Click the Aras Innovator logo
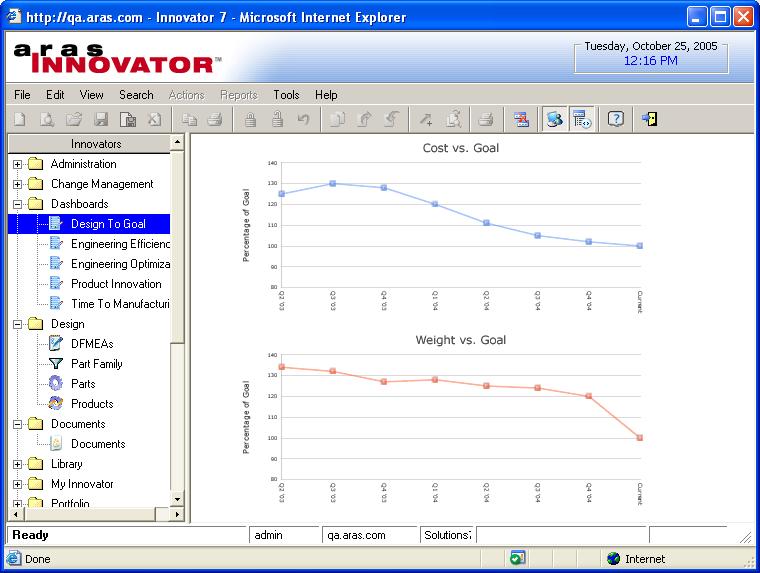Image resolution: width=760 pixels, height=573 pixels. (x=118, y=58)
